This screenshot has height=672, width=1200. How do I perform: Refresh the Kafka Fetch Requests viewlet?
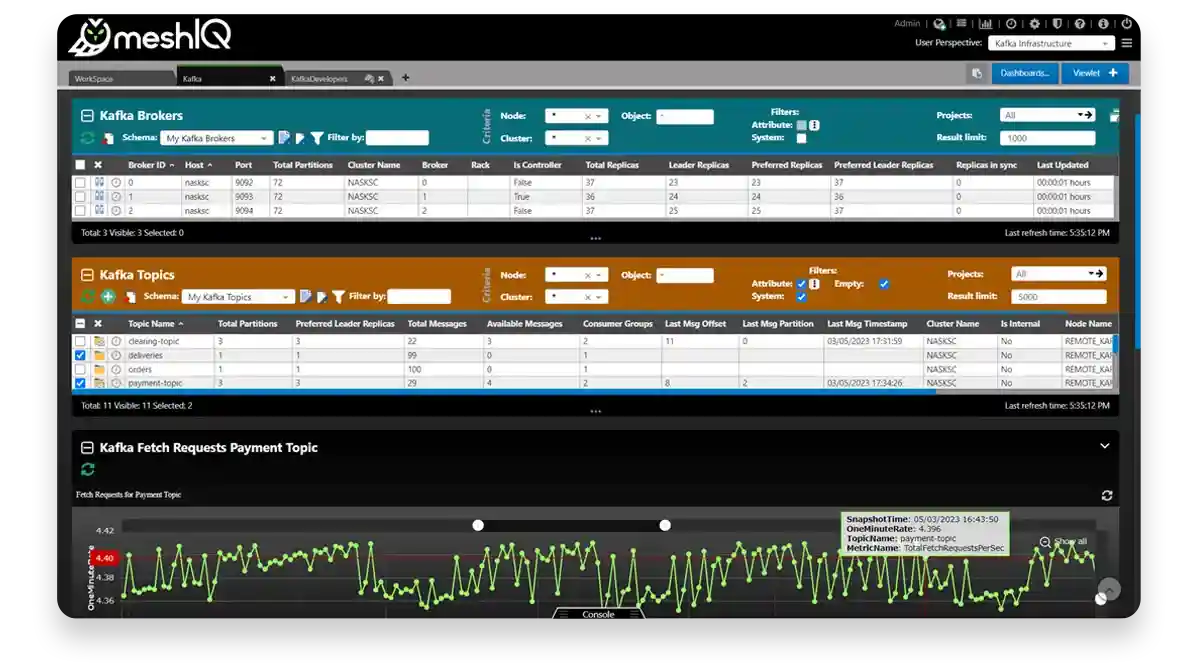tap(88, 470)
